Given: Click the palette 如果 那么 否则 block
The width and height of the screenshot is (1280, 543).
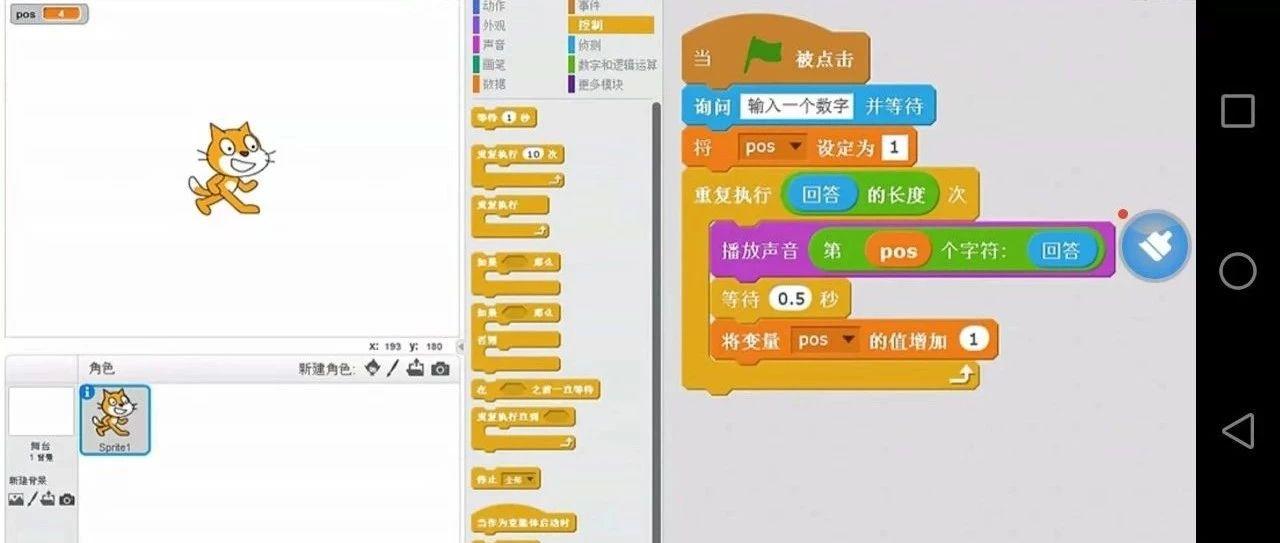Looking at the screenshot, I should 516,338.
